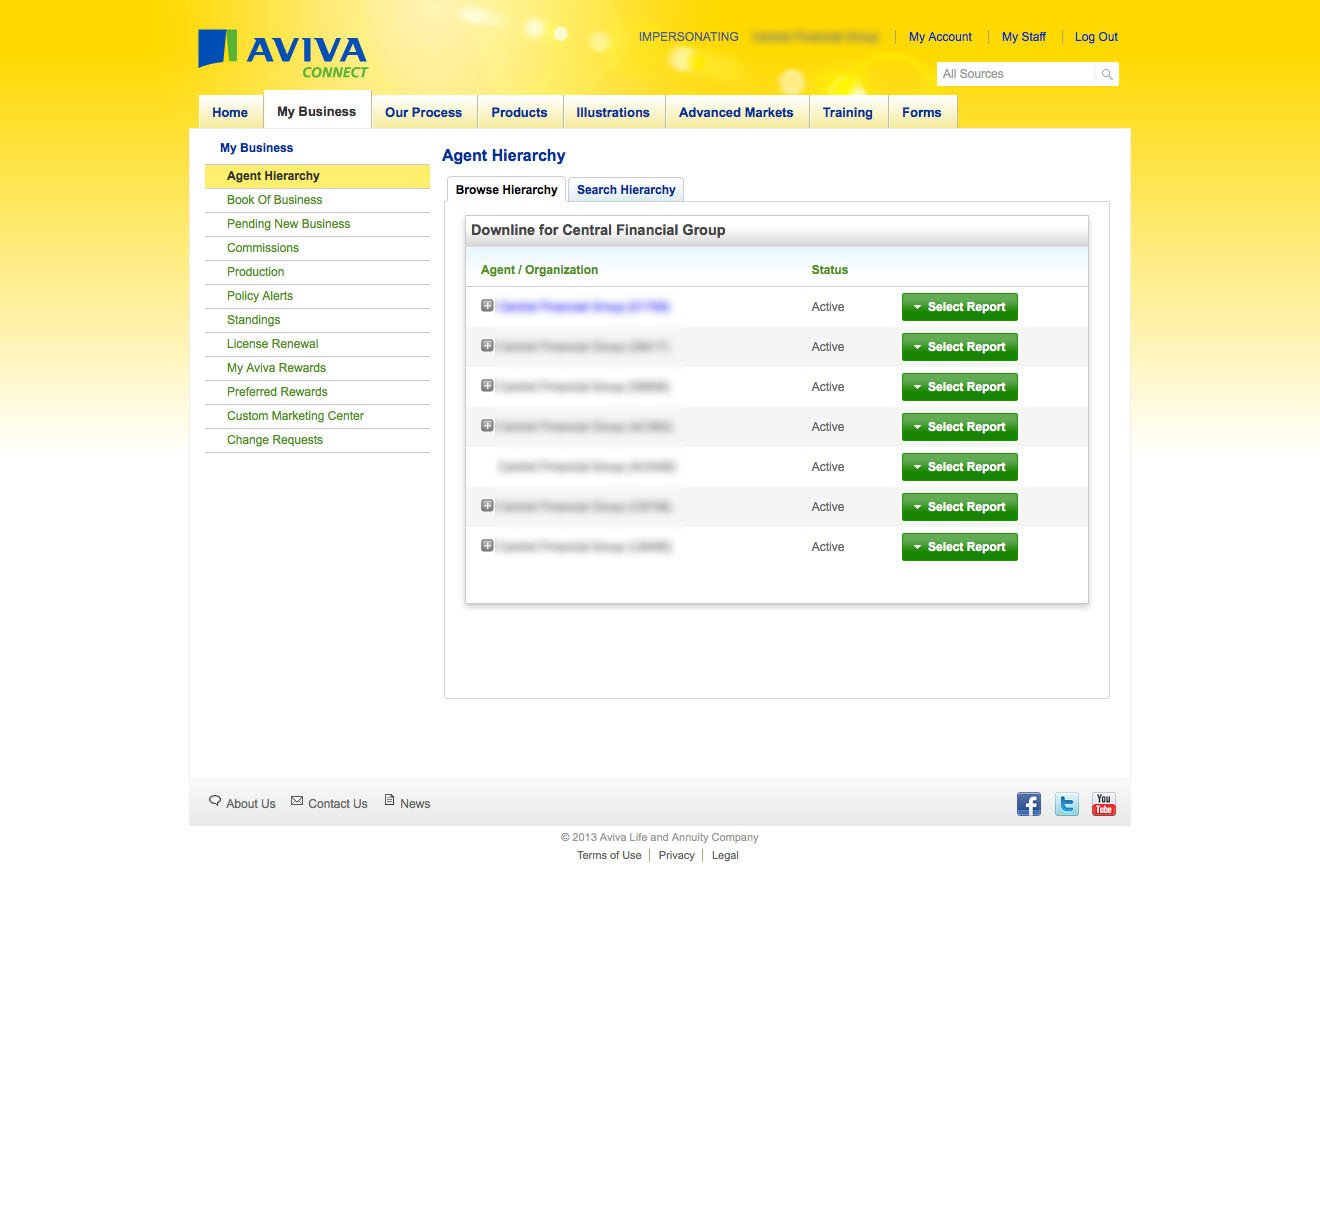The width and height of the screenshot is (1320, 1211).
Task: Click the News document icon
Action: pos(390,800)
